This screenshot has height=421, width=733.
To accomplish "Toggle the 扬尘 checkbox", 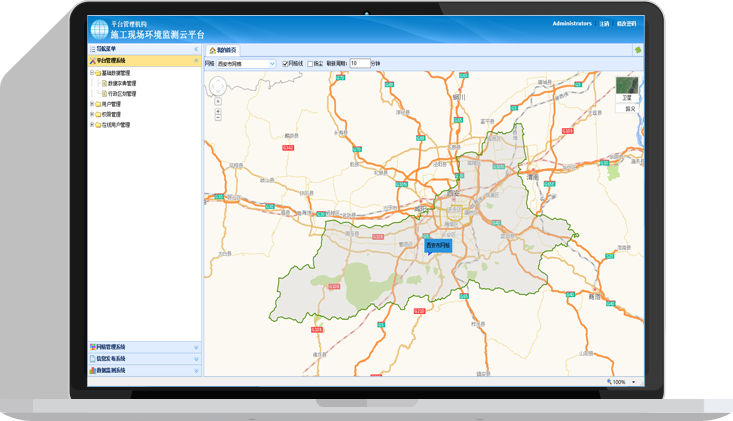I will pos(310,64).
